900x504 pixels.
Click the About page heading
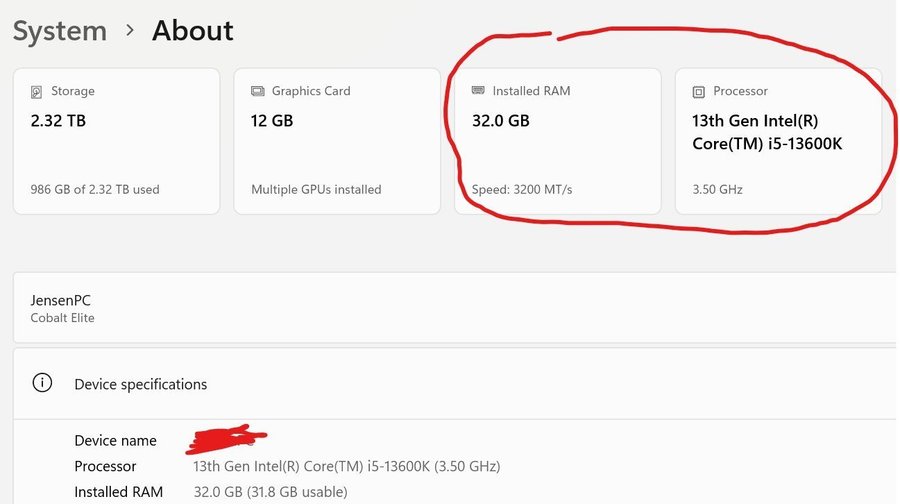coord(193,30)
